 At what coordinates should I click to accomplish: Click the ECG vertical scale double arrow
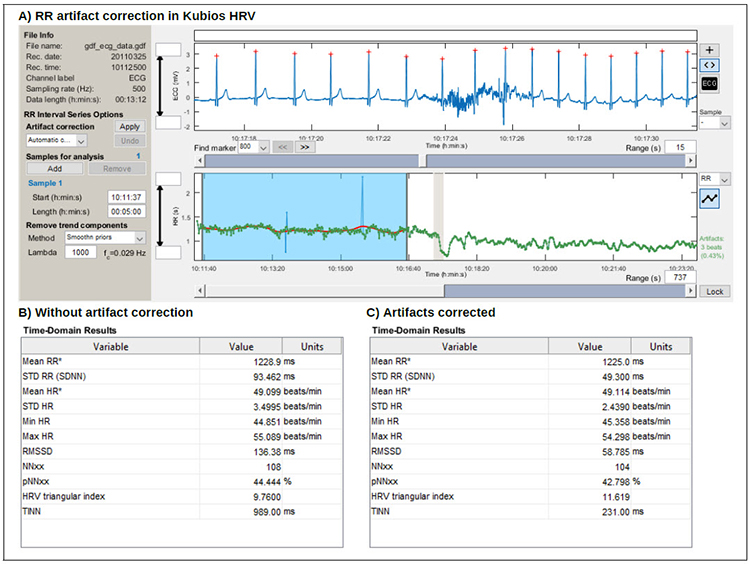(160, 86)
